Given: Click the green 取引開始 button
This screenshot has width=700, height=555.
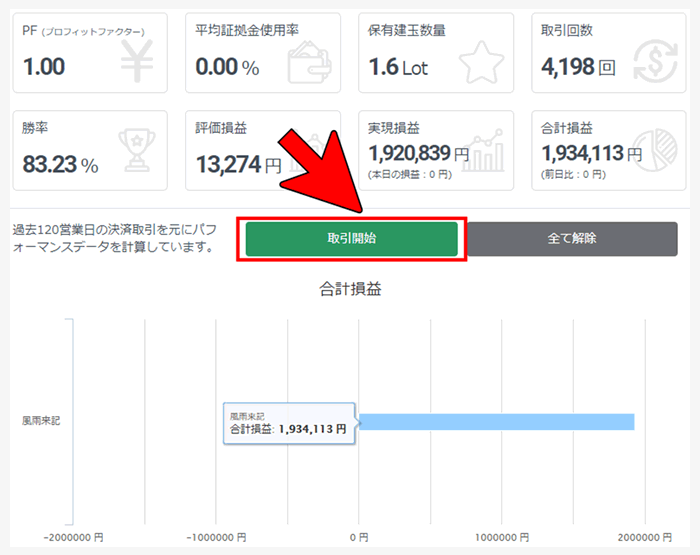Looking at the screenshot, I should pos(351,238).
